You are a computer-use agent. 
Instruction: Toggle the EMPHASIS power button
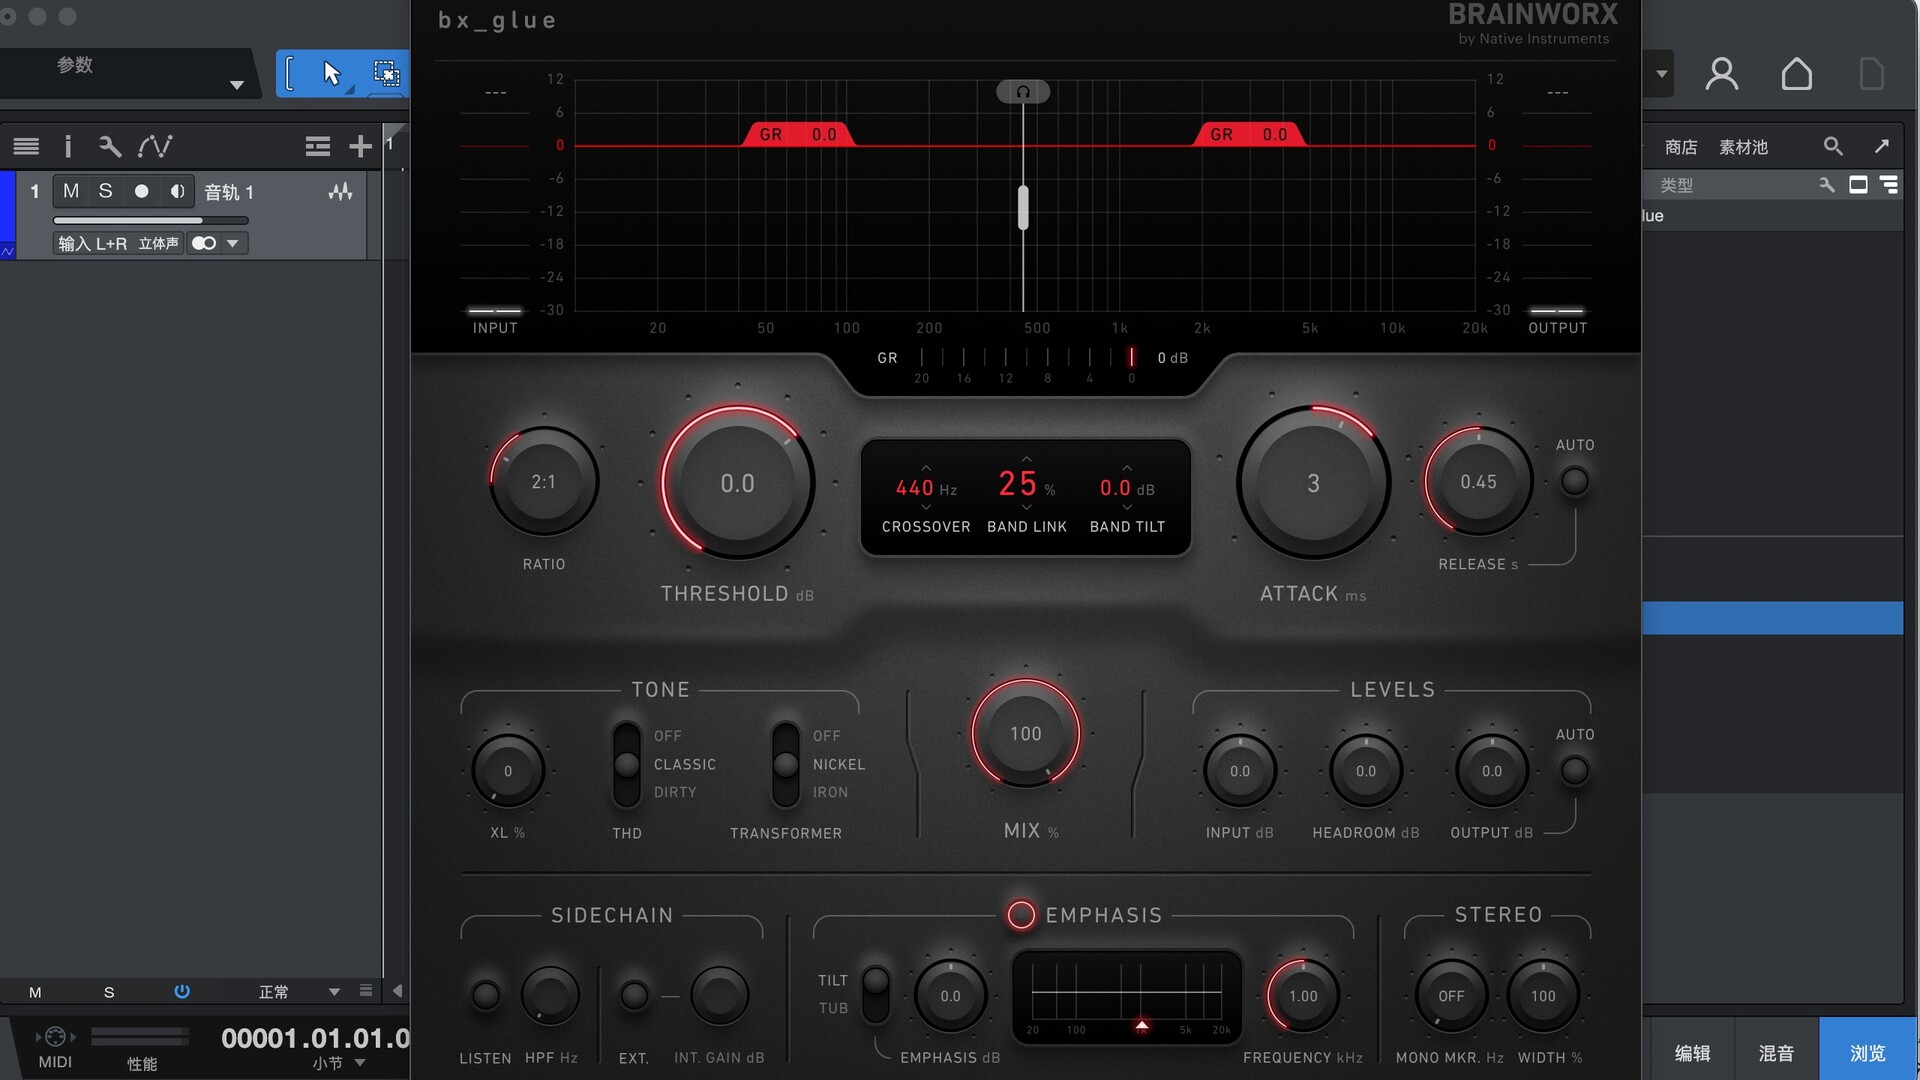pyautogui.click(x=1021, y=915)
